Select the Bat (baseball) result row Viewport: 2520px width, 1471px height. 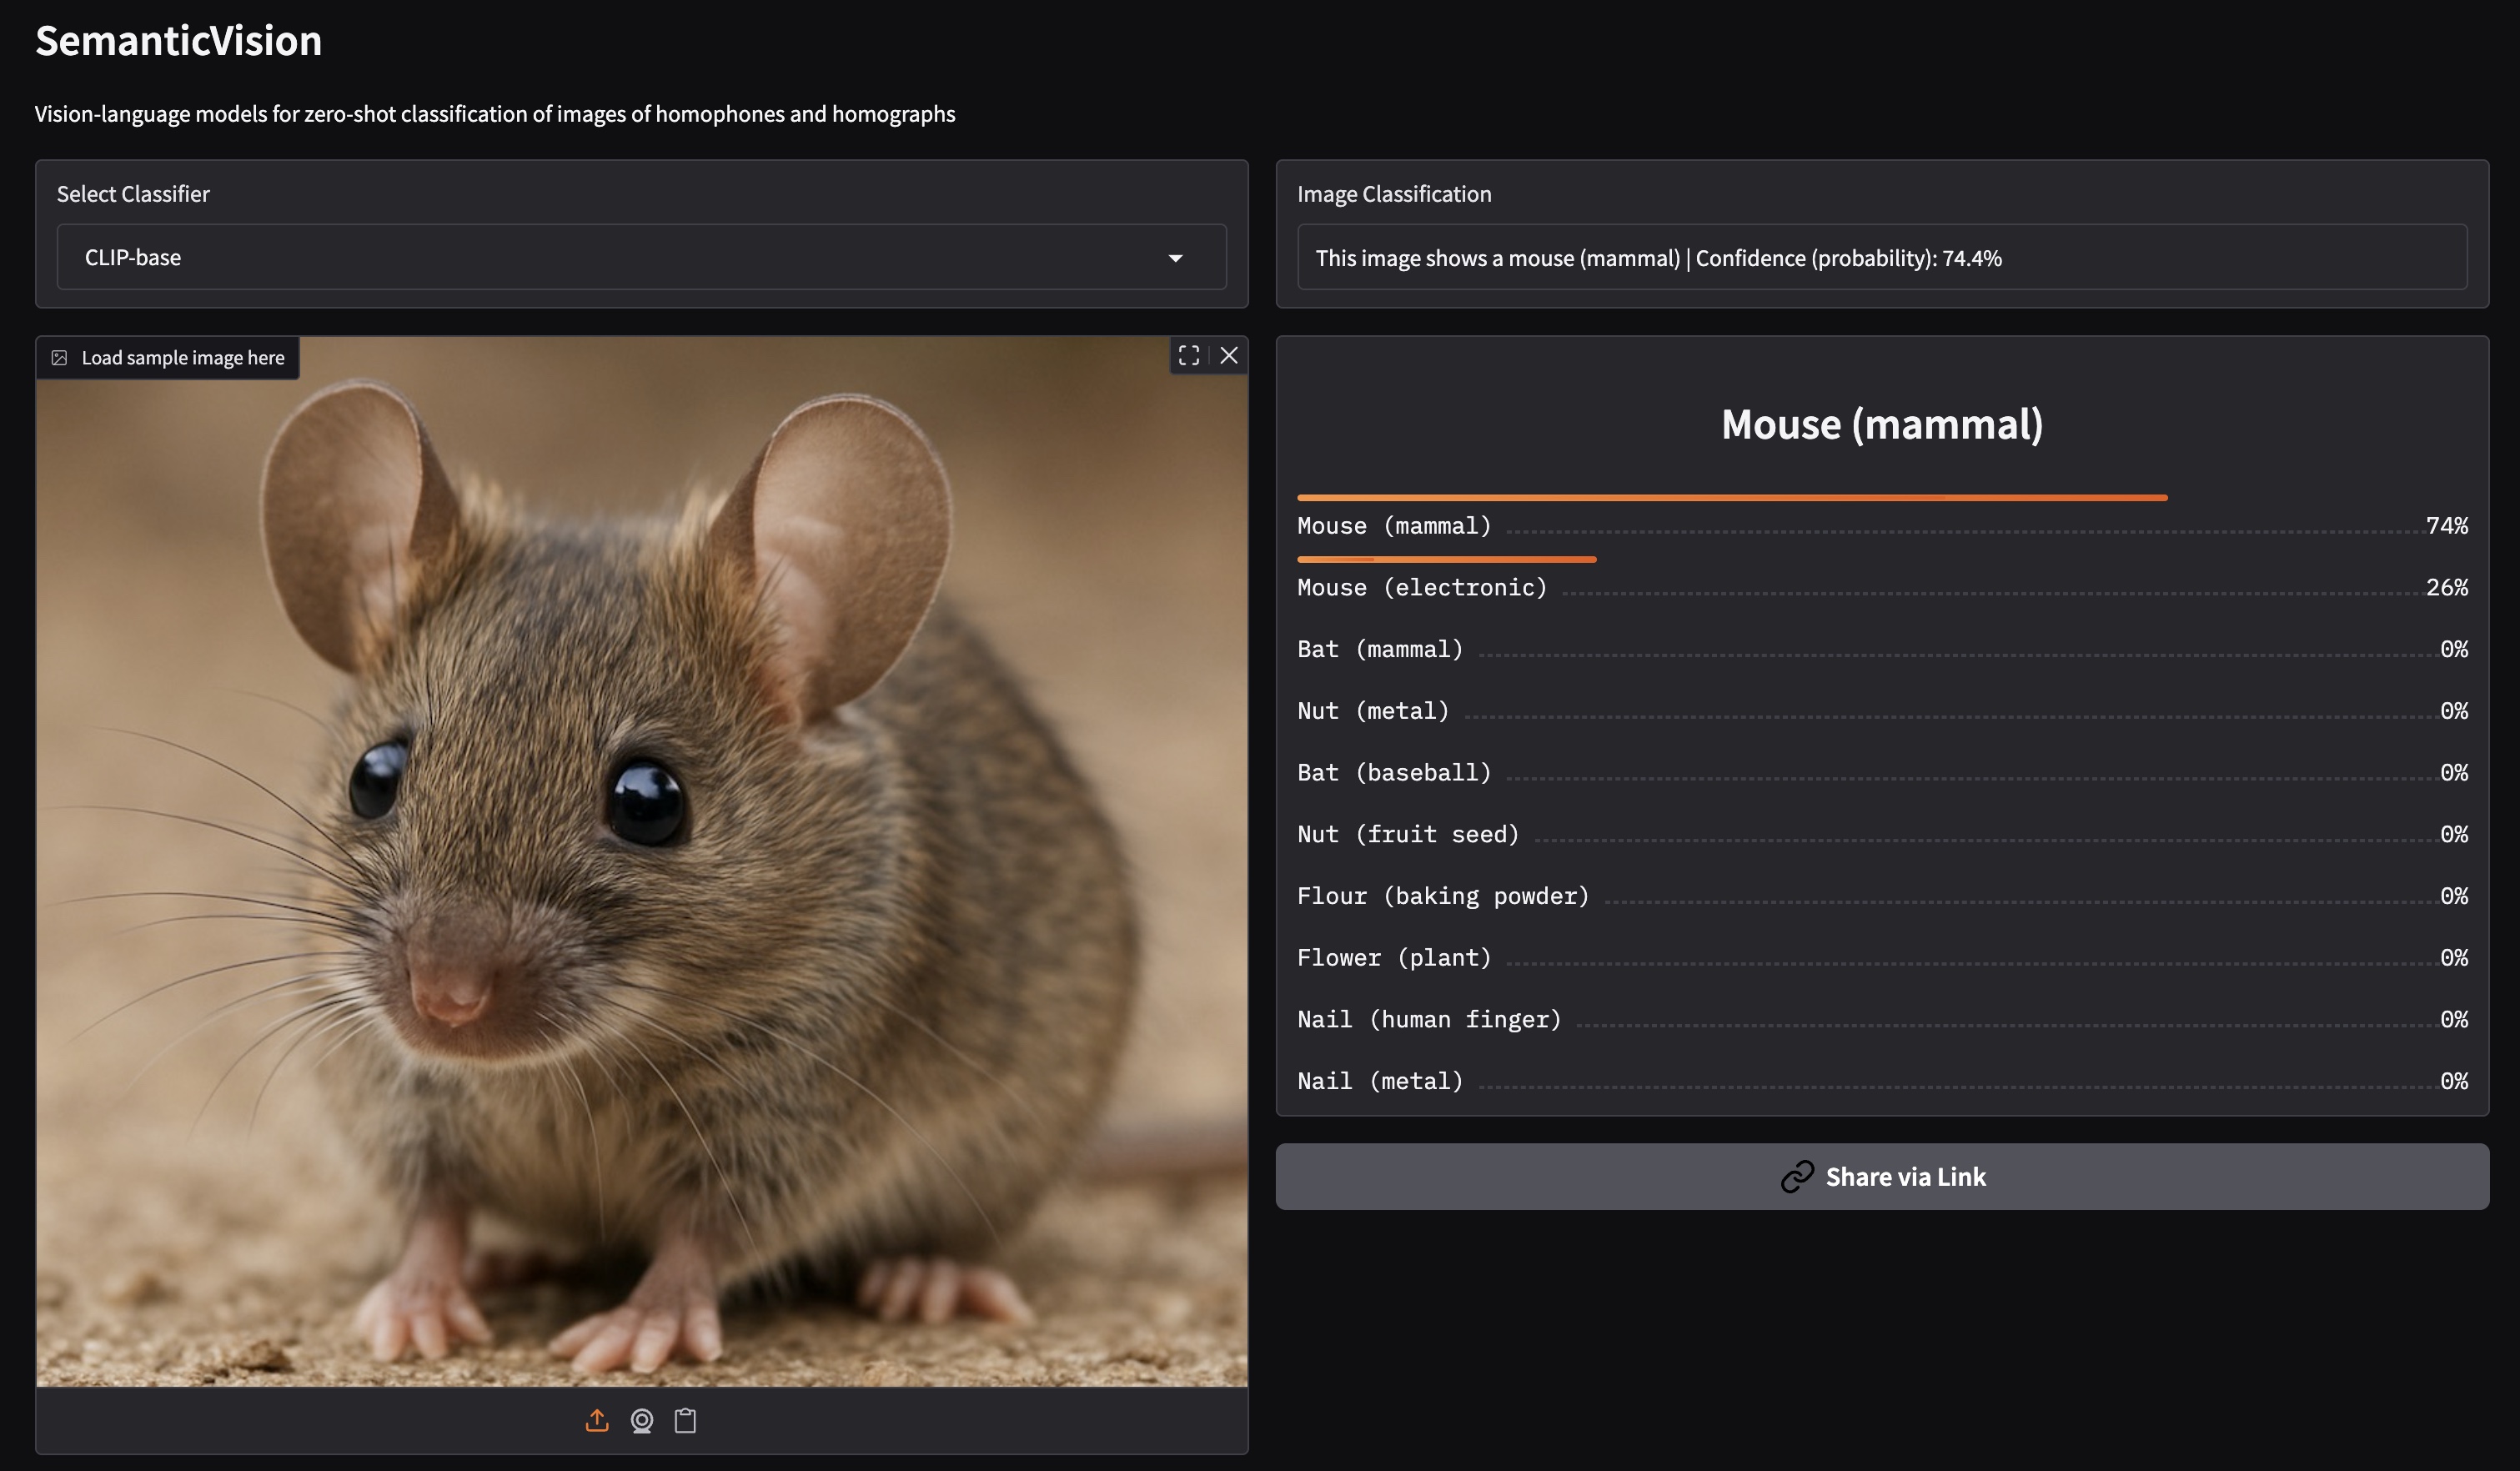point(1880,773)
